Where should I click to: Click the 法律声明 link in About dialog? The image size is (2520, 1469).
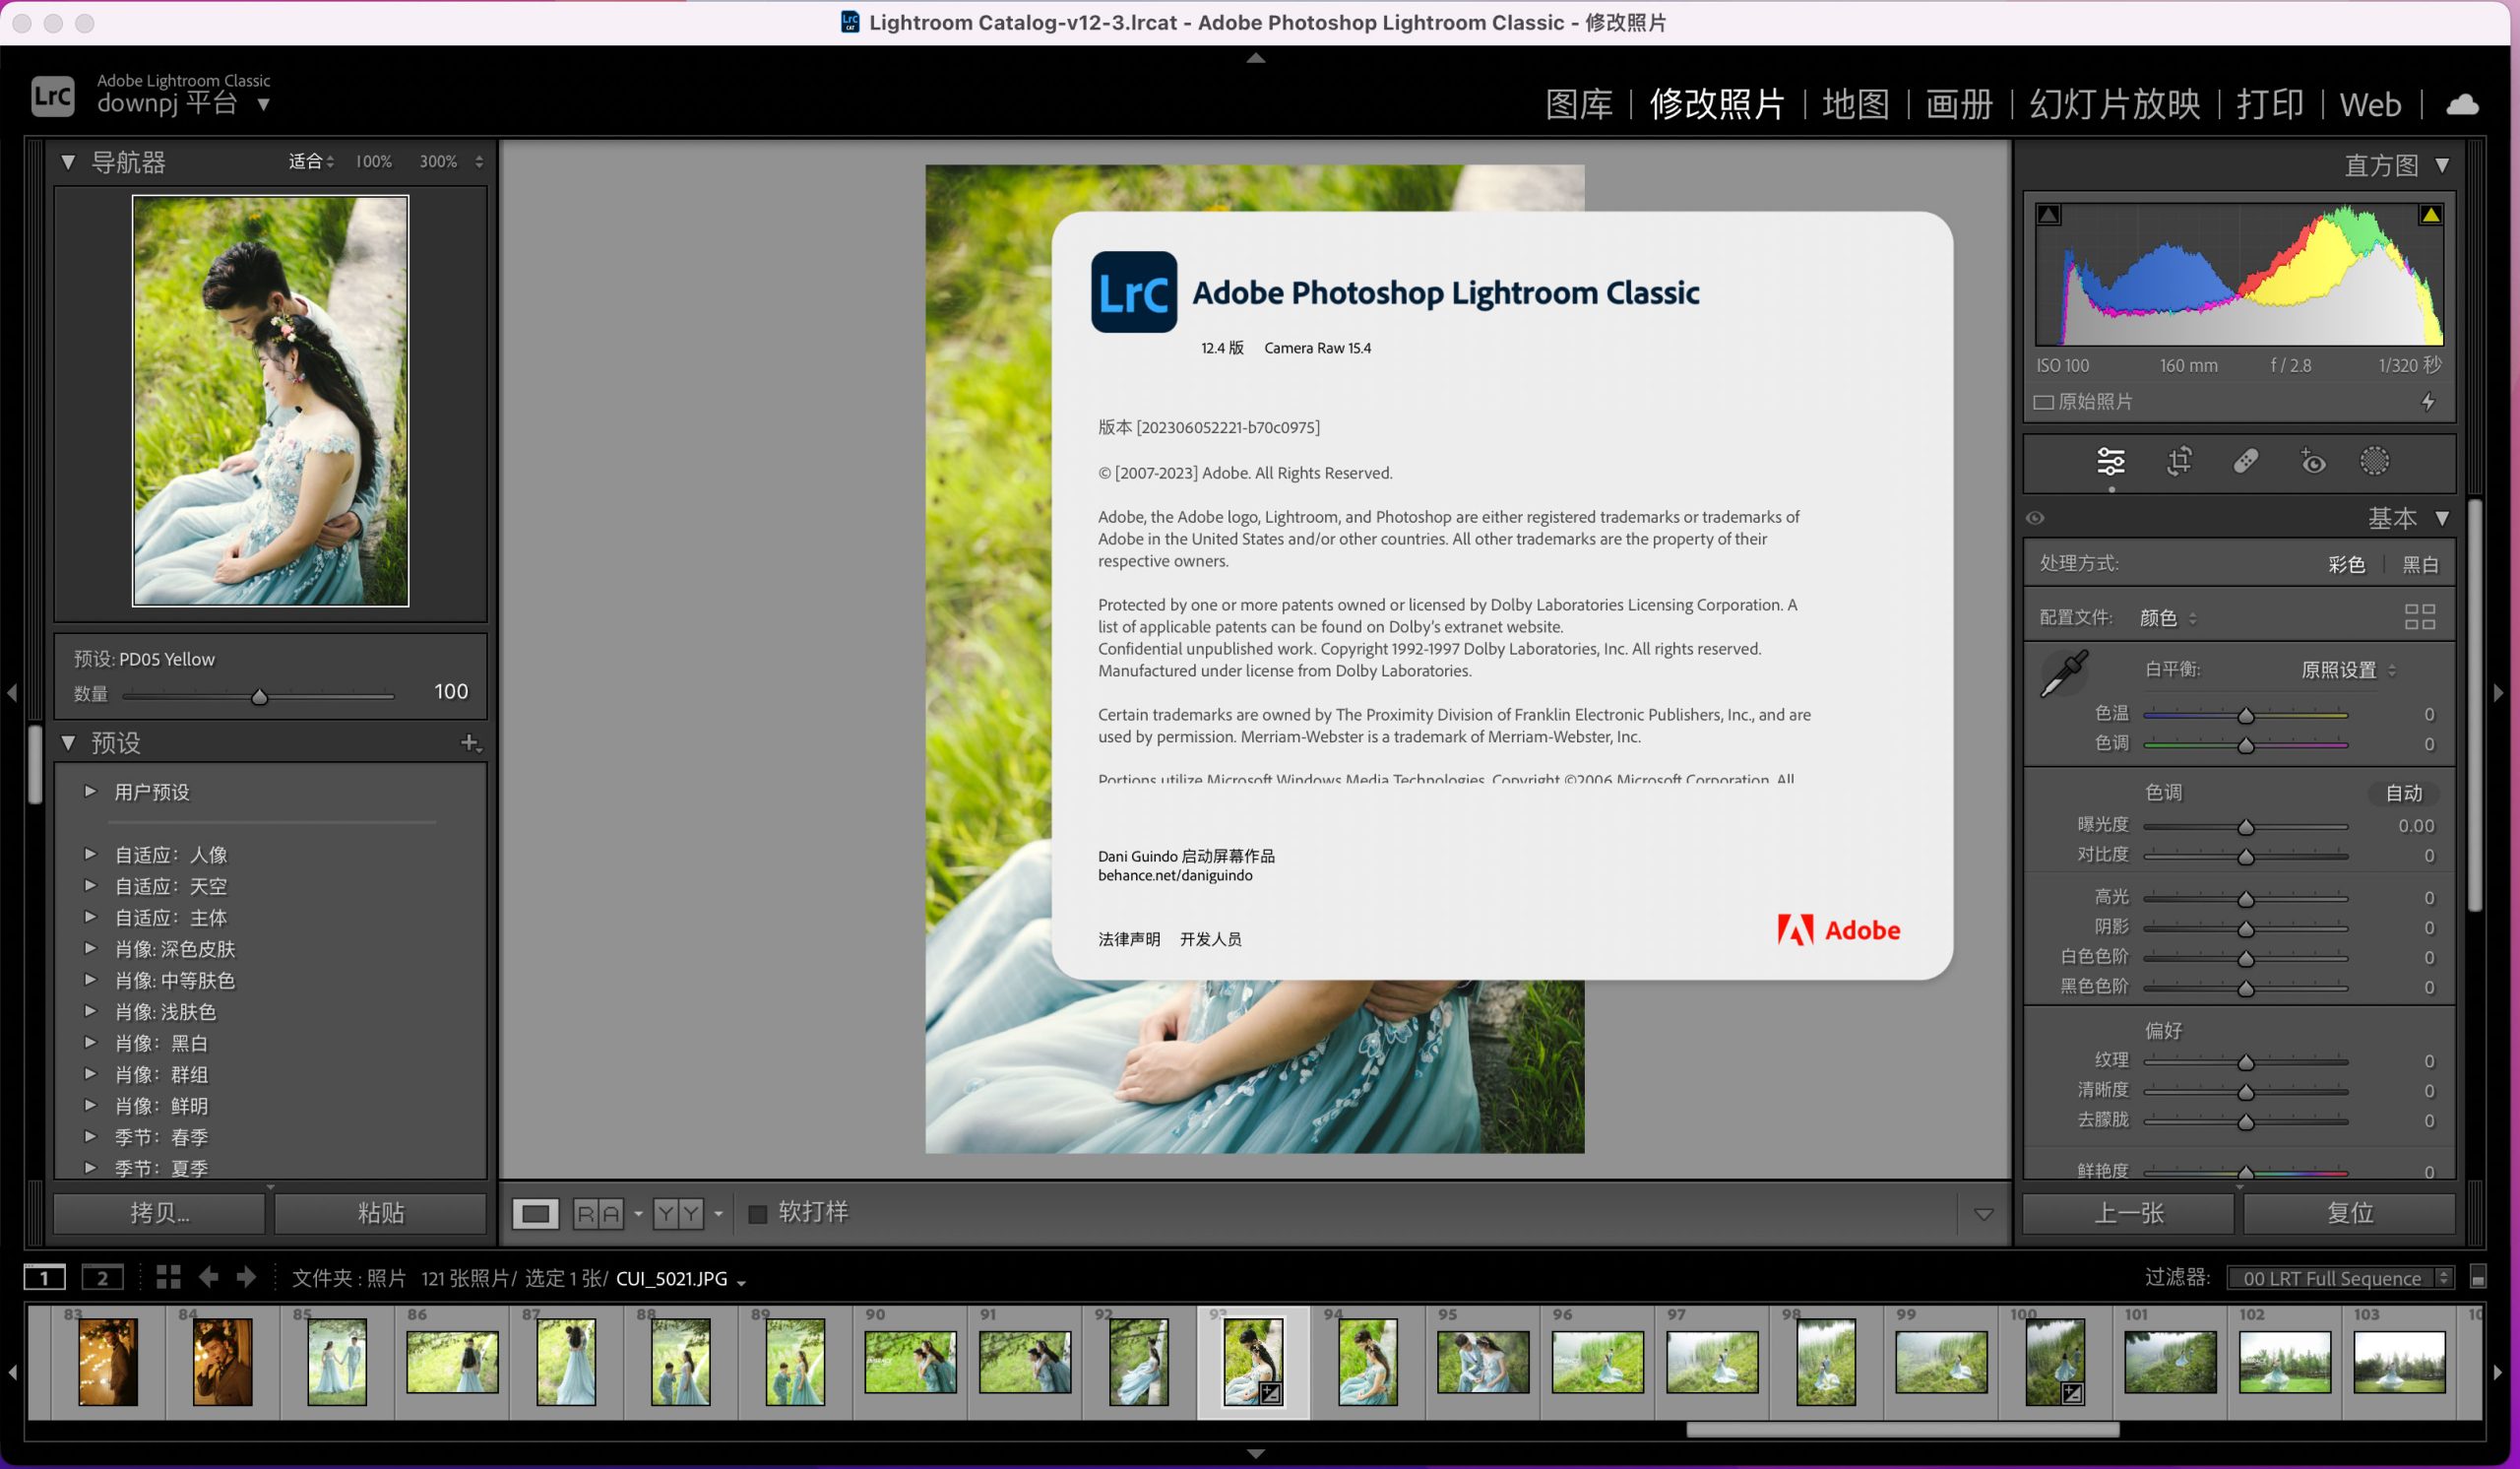coord(1129,939)
